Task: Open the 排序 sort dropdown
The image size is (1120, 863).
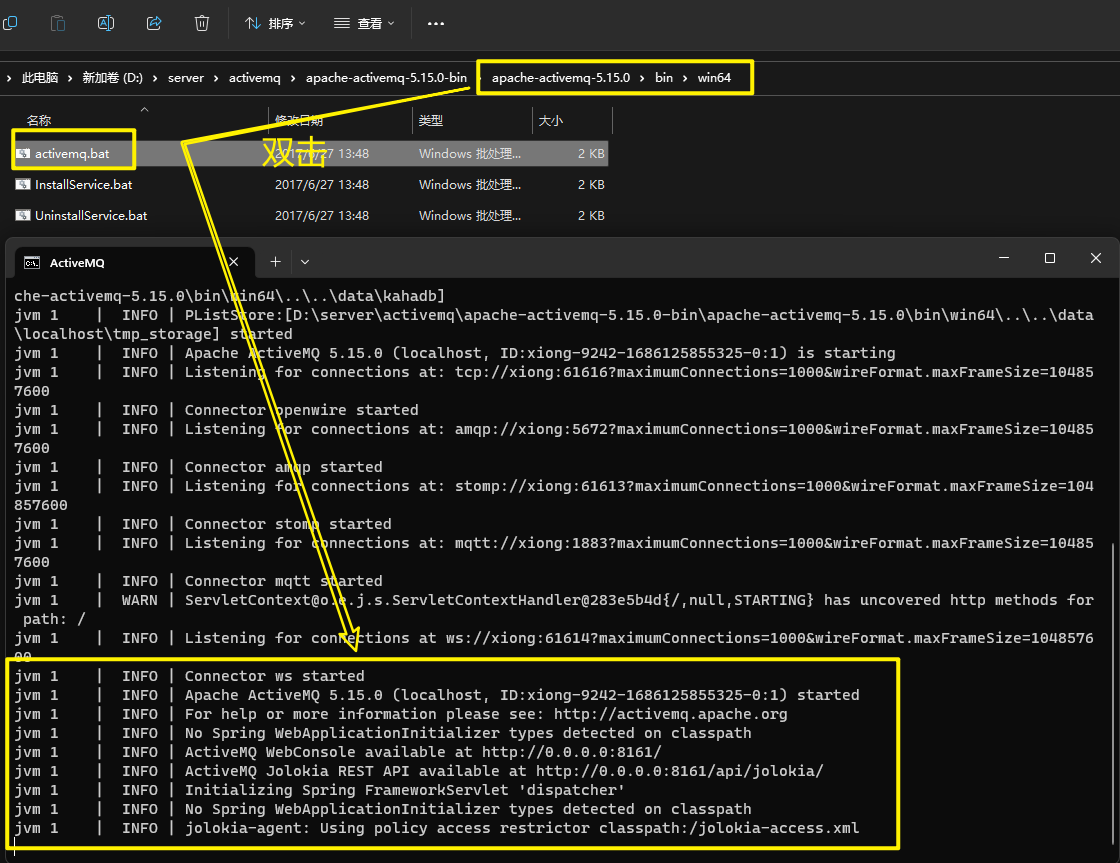Action: (x=275, y=23)
